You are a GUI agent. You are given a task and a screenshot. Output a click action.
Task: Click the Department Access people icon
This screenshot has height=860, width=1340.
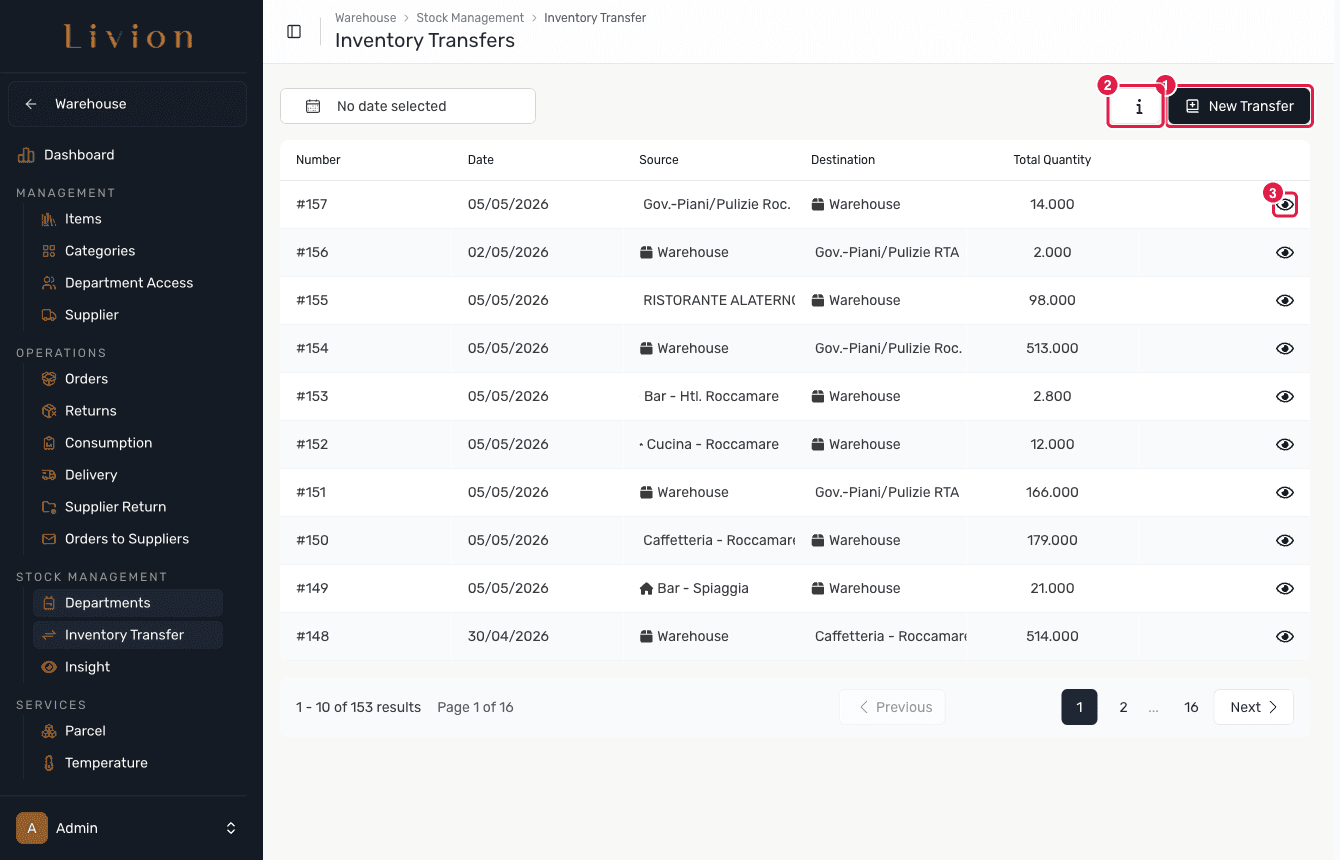pos(49,283)
